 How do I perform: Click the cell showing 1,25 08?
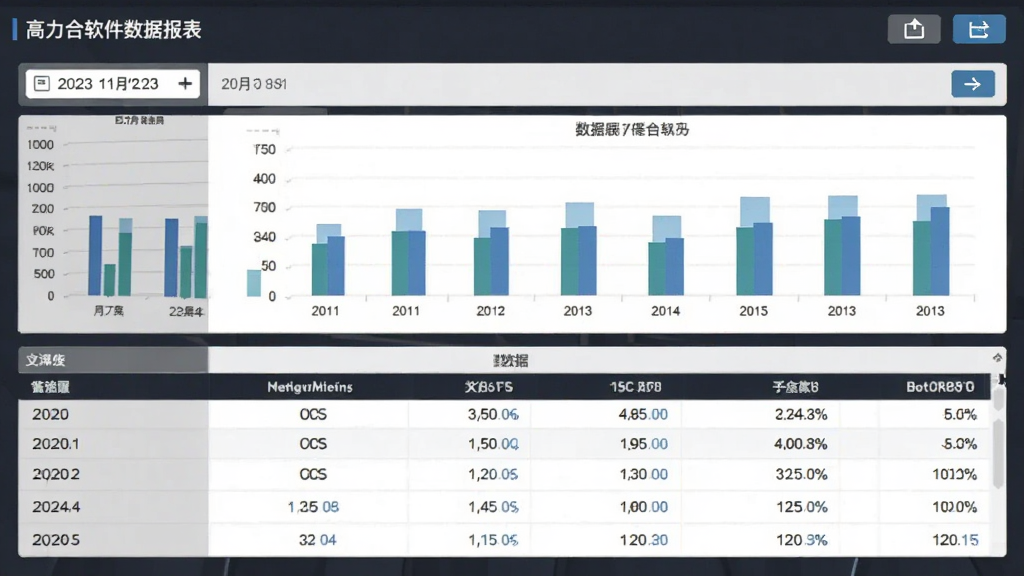point(313,507)
